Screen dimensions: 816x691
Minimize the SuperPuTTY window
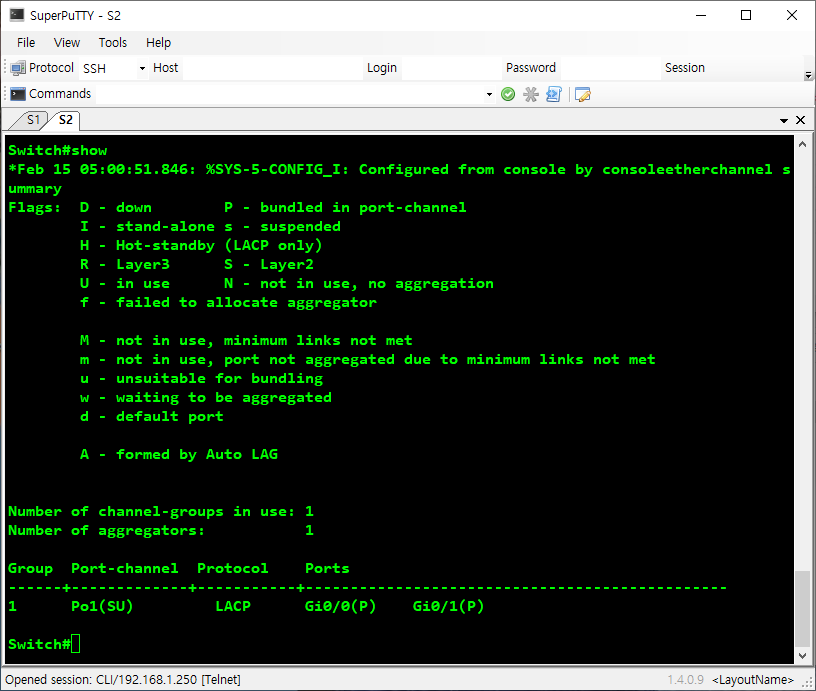[x=701, y=15]
